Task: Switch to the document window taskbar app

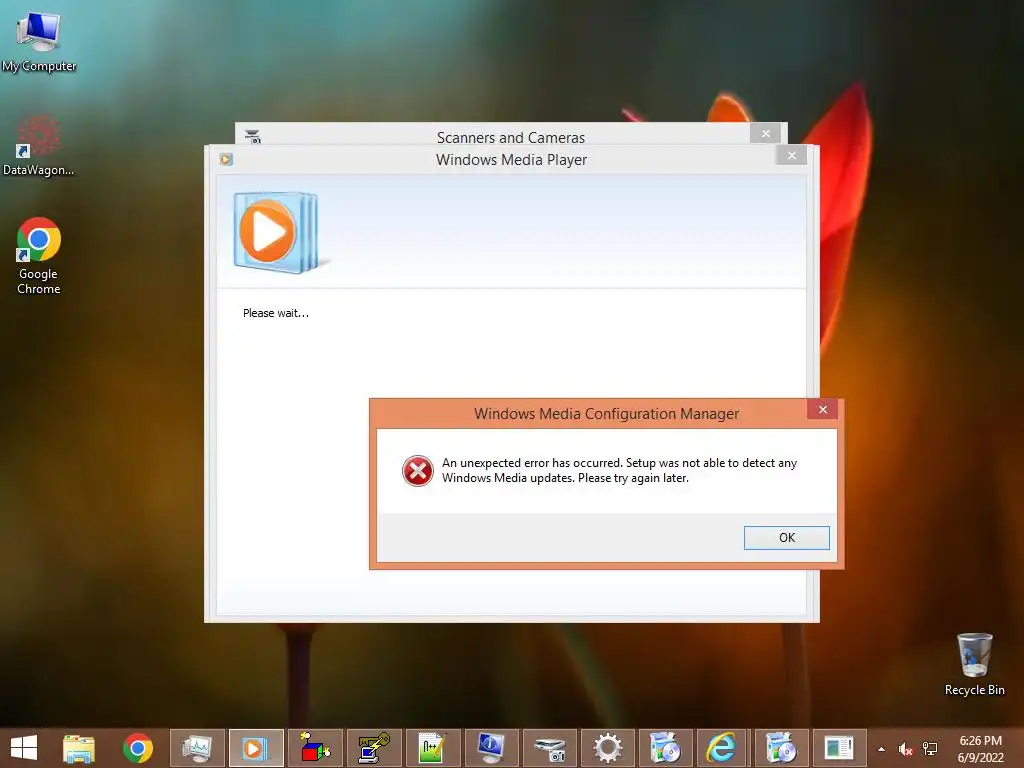Action: pyautogui.click(x=839, y=748)
